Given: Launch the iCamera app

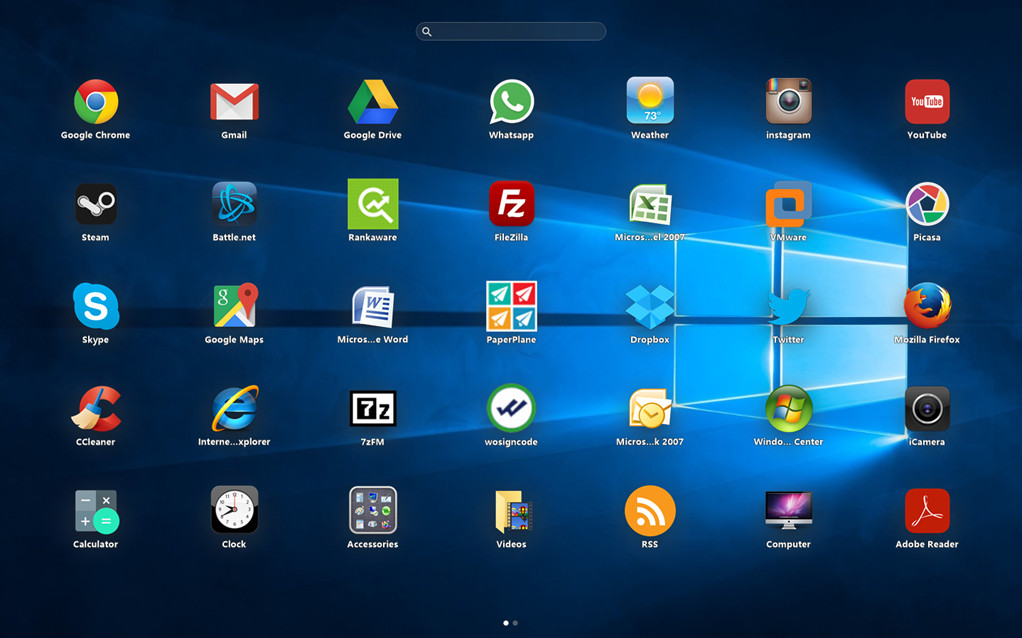Looking at the screenshot, I should pyautogui.click(x=927, y=409).
